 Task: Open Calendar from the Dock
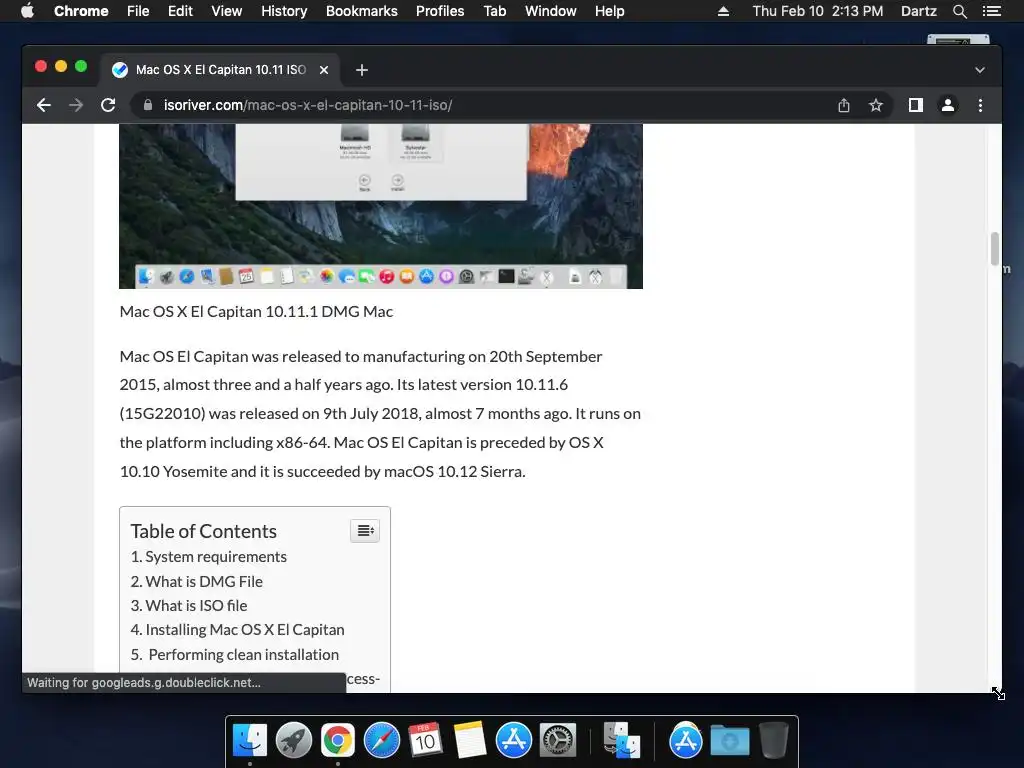click(425, 740)
